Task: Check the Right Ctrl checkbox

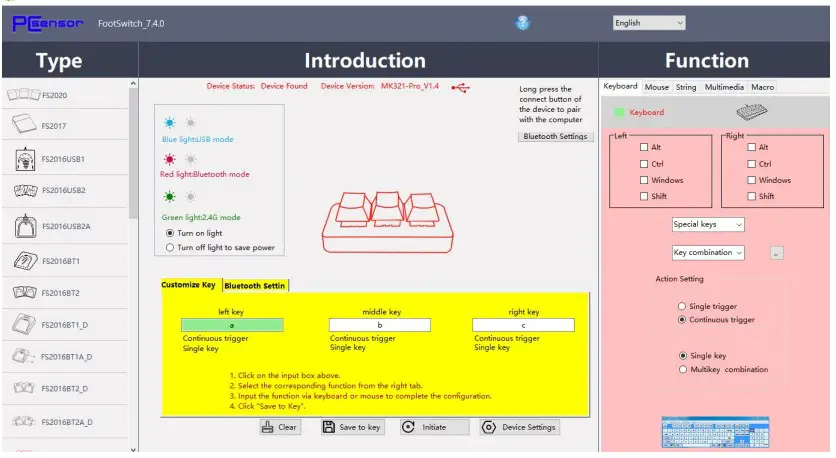Action: 752,164
